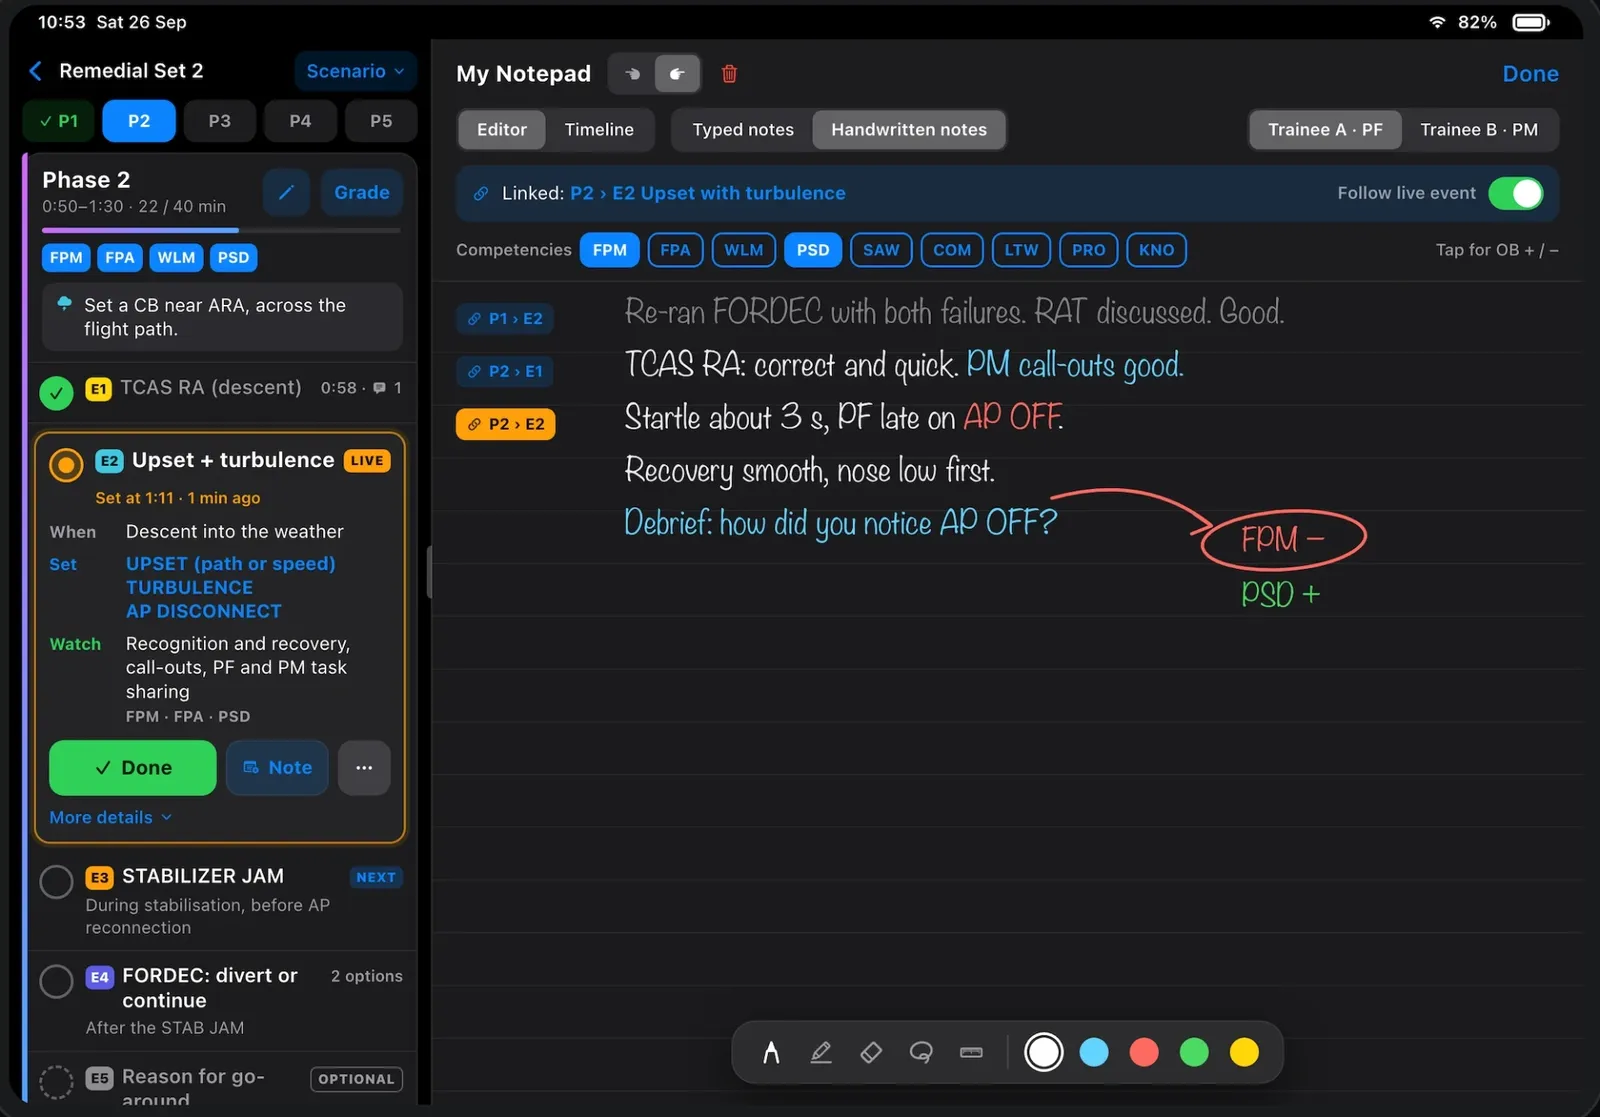Mark FORDEC divert or continue circle
This screenshot has height=1117, width=1600.
pos(56,981)
